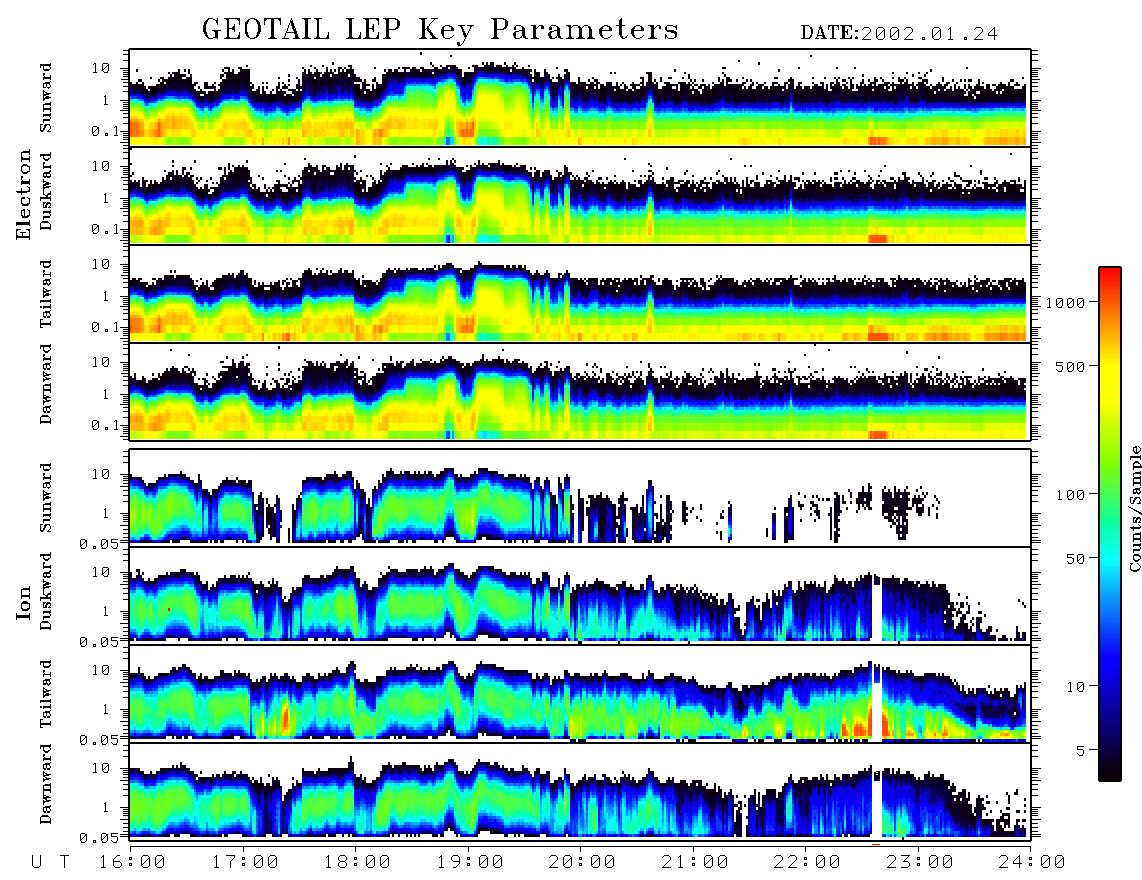Select the Electron Dawnward panel label
This screenshot has width=1142, height=880.
[46, 385]
